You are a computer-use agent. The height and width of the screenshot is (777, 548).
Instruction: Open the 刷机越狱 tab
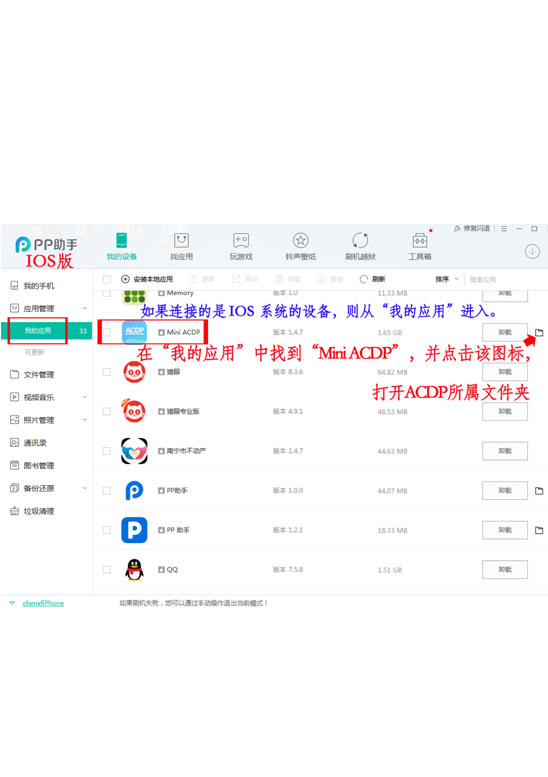click(360, 246)
